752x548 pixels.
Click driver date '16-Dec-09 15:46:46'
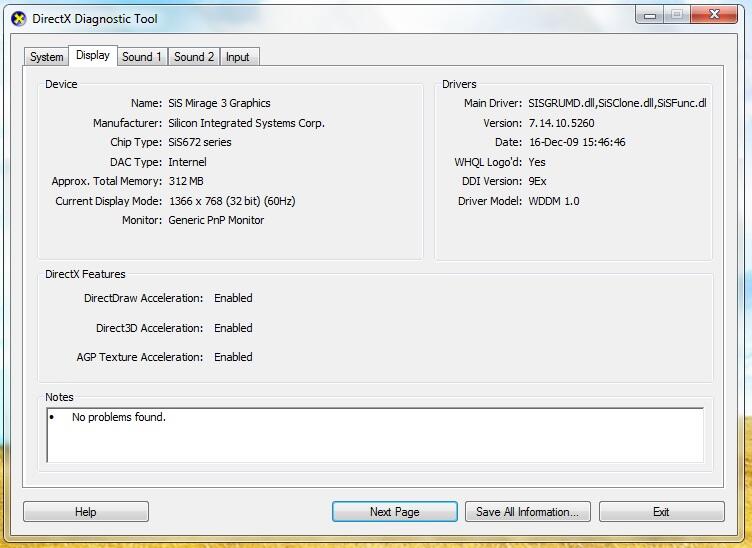(x=577, y=142)
